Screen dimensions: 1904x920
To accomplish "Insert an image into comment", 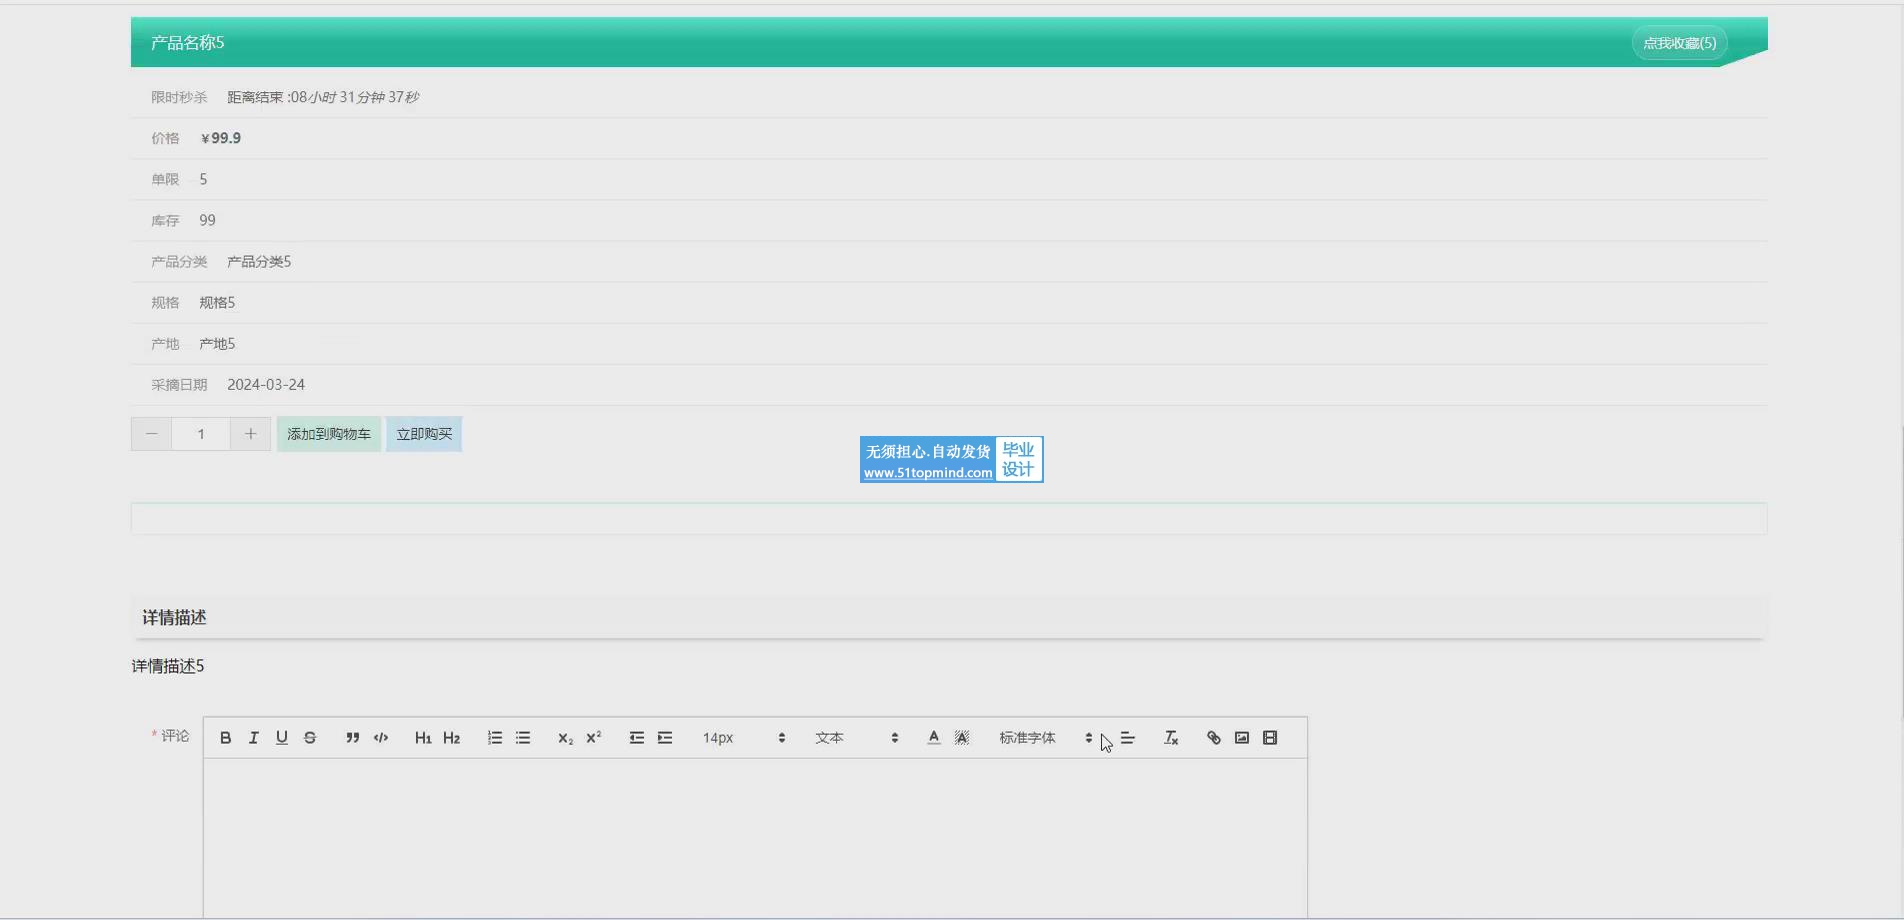I will 1242,738.
